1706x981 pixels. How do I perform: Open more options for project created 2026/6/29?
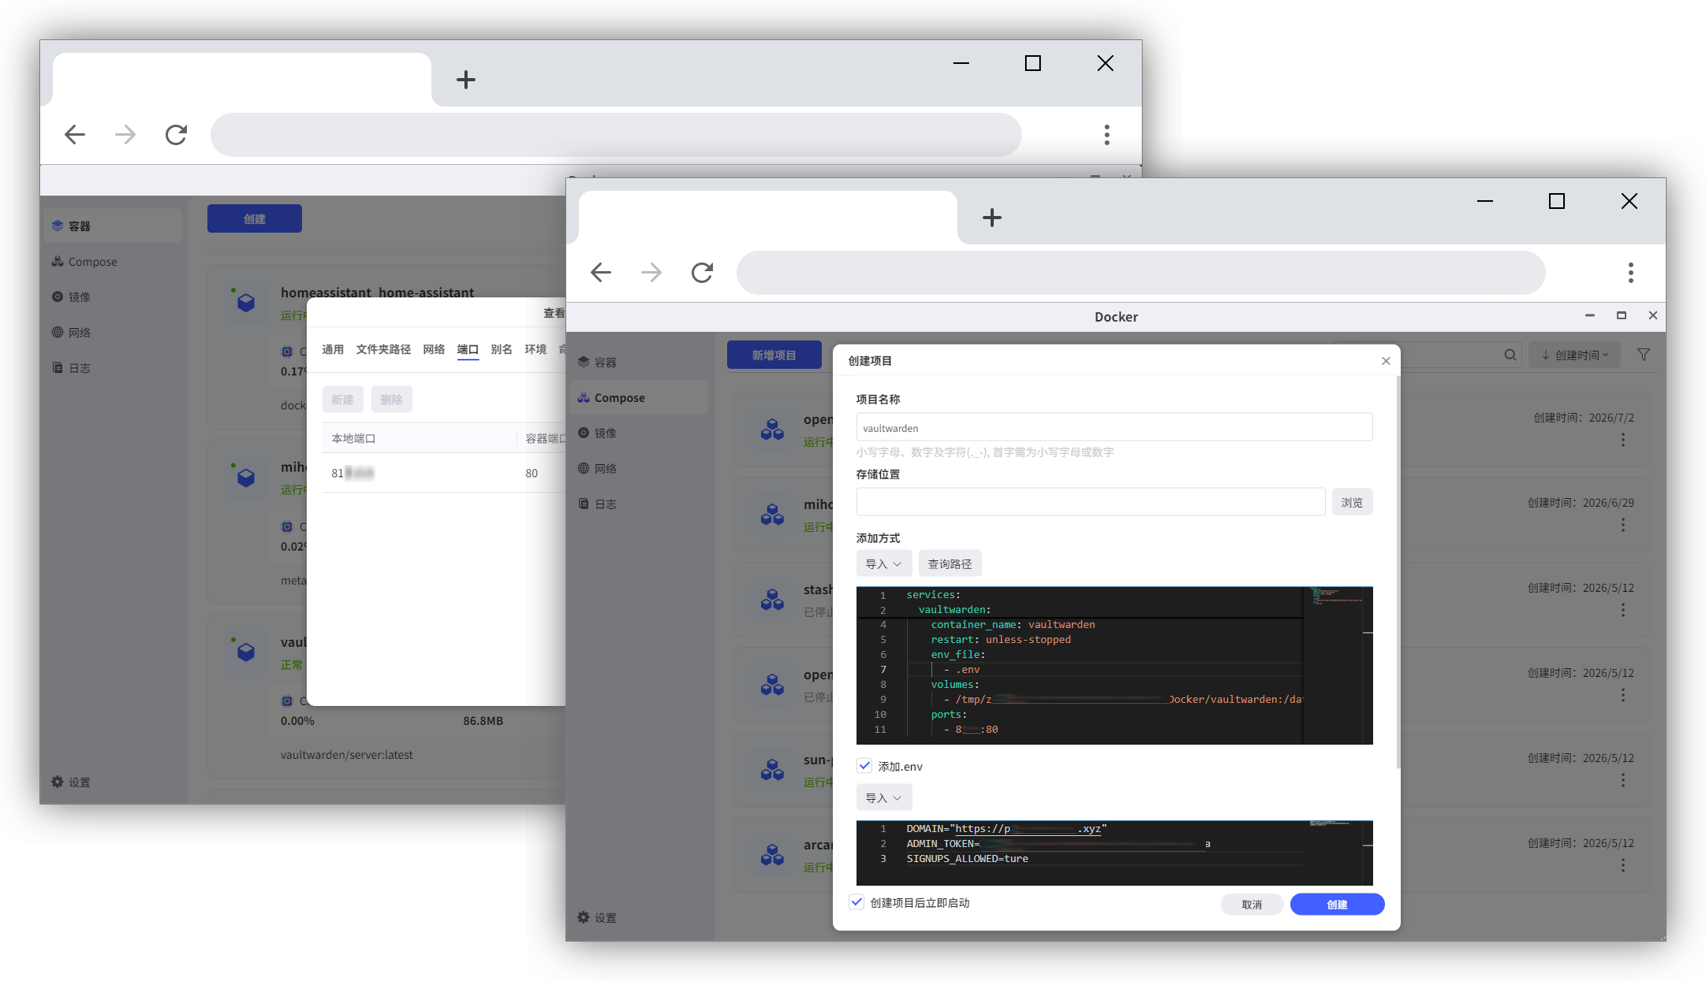pyautogui.click(x=1623, y=525)
